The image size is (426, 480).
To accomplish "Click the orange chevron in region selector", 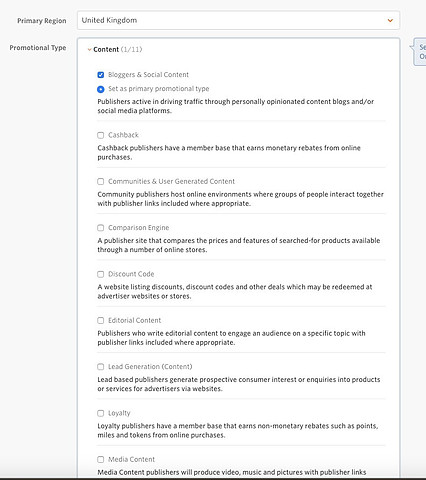I will [390, 21].
